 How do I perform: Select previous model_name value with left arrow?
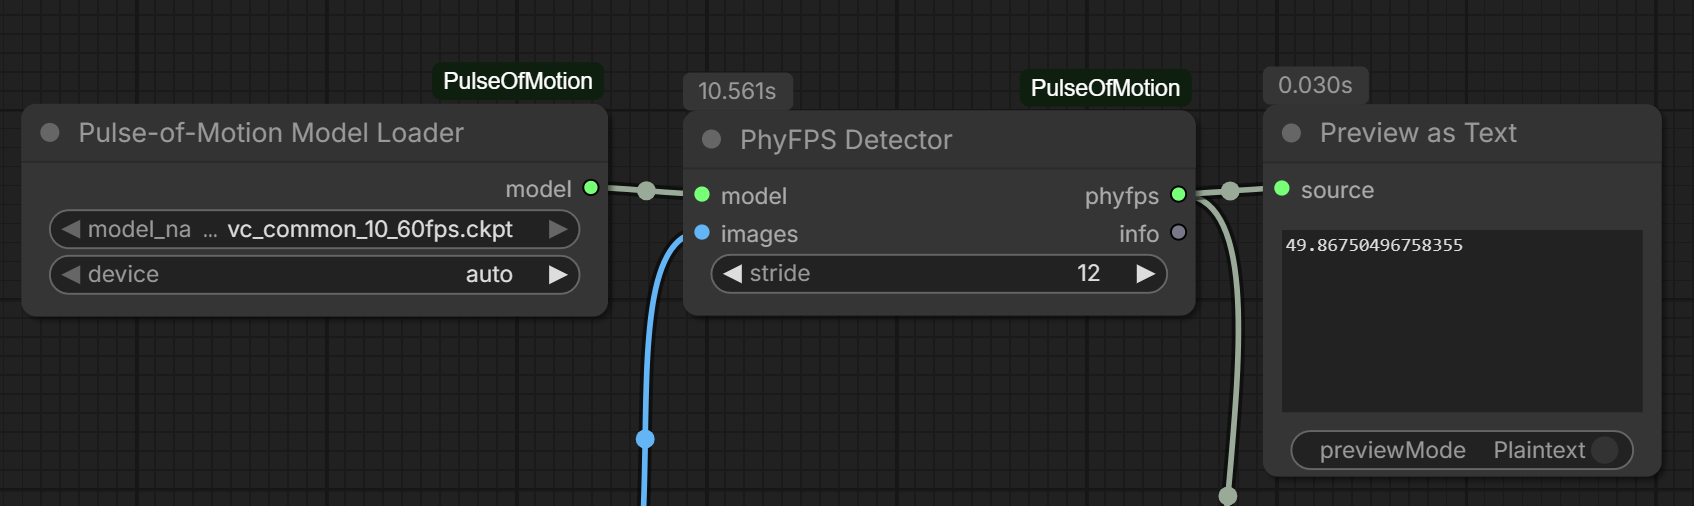pyautogui.click(x=70, y=229)
